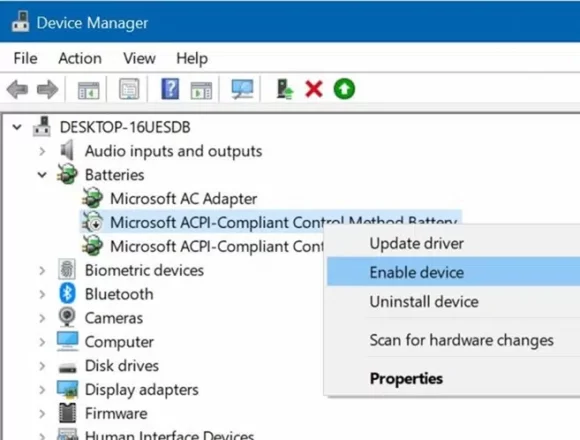Image resolution: width=580 pixels, height=440 pixels.
Task: Click Show/Hide Console Tree toolbar icon
Action: pos(88,90)
